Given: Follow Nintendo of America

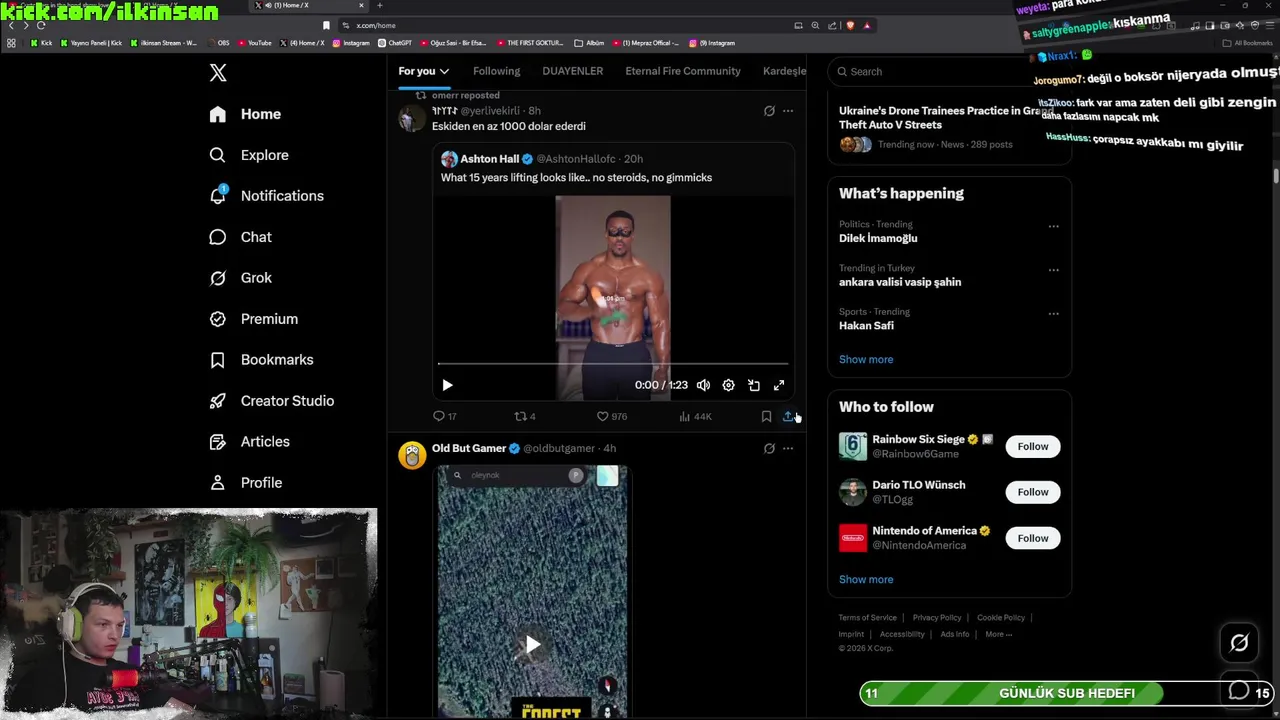Looking at the screenshot, I should click(x=1033, y=538).
